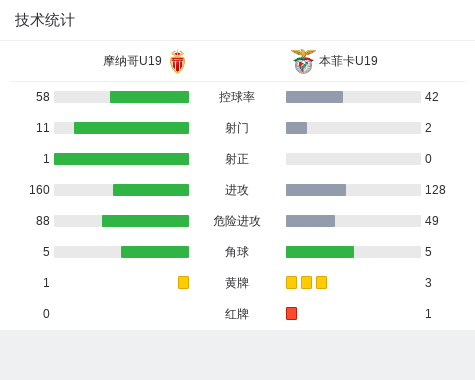Click the Monaco U19 team crest

[178, 62]
